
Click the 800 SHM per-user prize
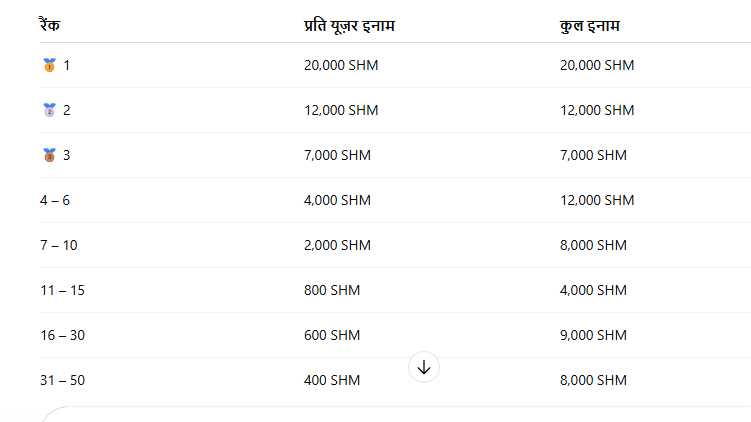(x=332, y=290)
